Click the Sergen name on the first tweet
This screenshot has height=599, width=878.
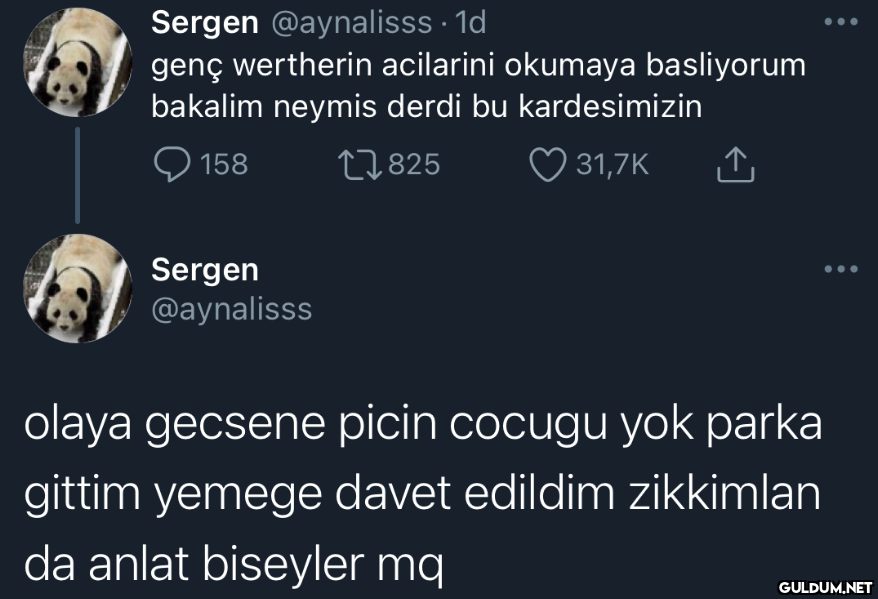tap(205, 24)
